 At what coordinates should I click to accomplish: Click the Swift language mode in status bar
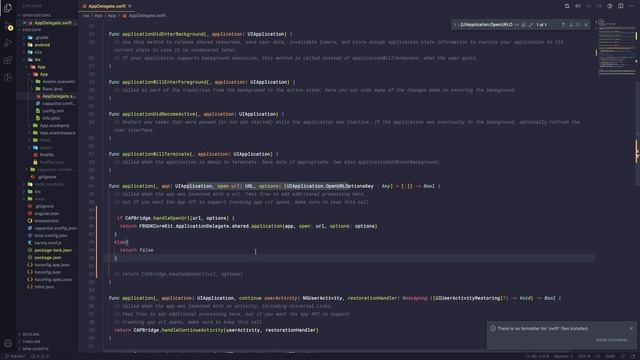pyautogui.click(x=610, y=356)
